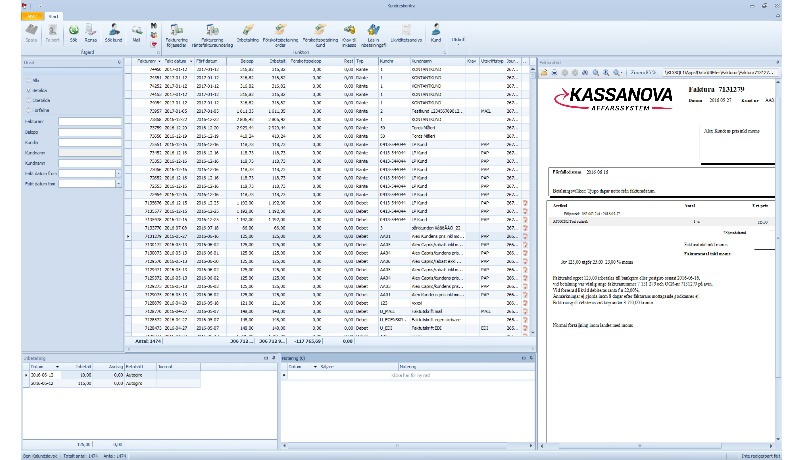Click the Fakturanr column sort arrow
Image resolution: width=800 pixels, height=460 pixels.
[x=159, y=61]
